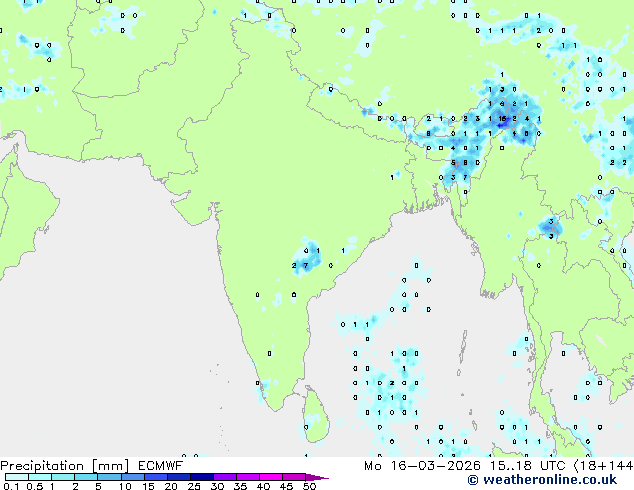The height and width of the screenshot is (490, 634).
Task: Select the 30–35 mm purple legend swatch
Action: [x=224, y=477]
